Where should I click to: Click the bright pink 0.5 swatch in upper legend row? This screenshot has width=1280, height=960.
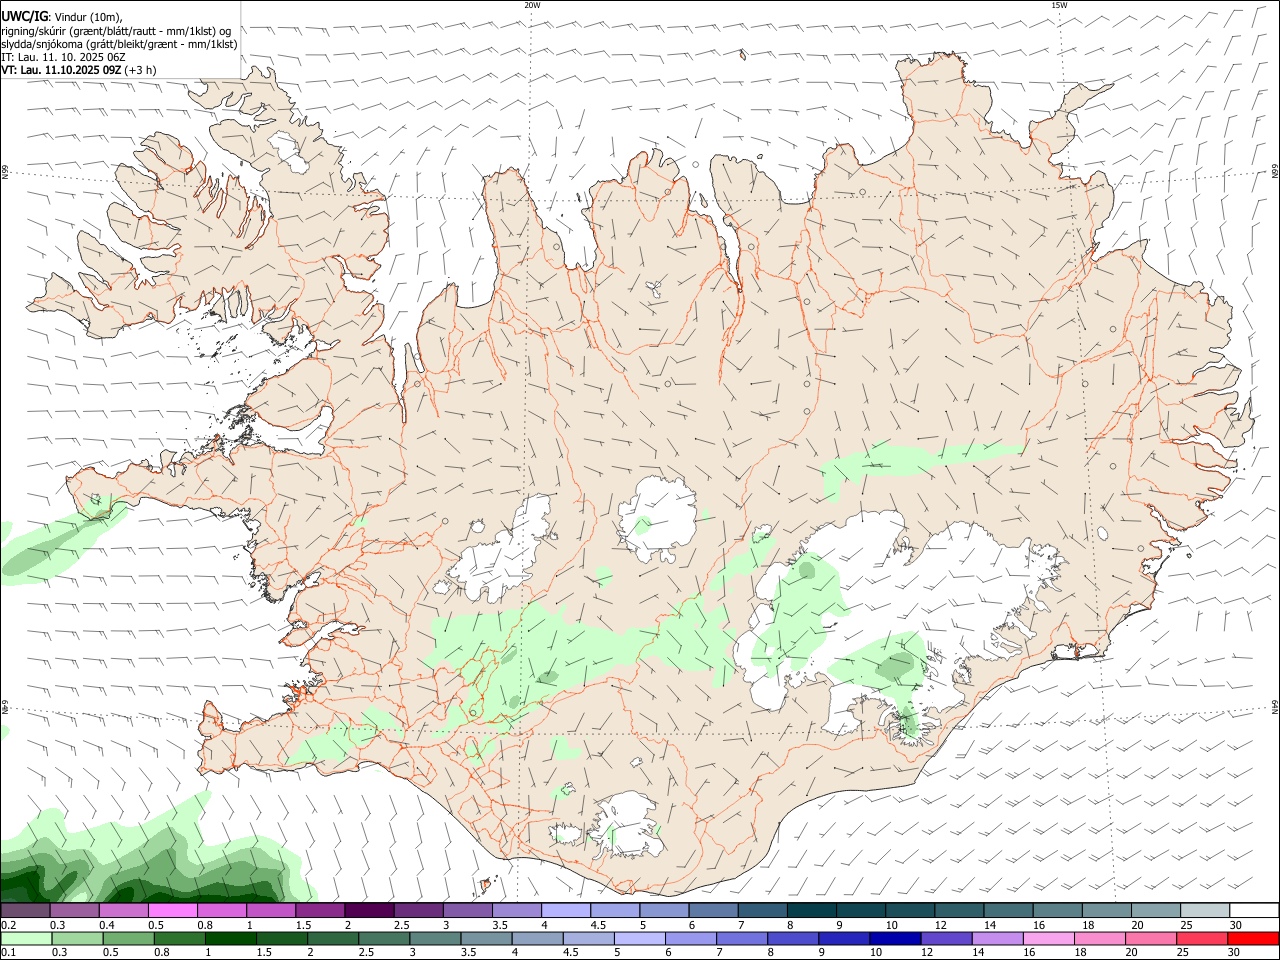coord(172,911)
